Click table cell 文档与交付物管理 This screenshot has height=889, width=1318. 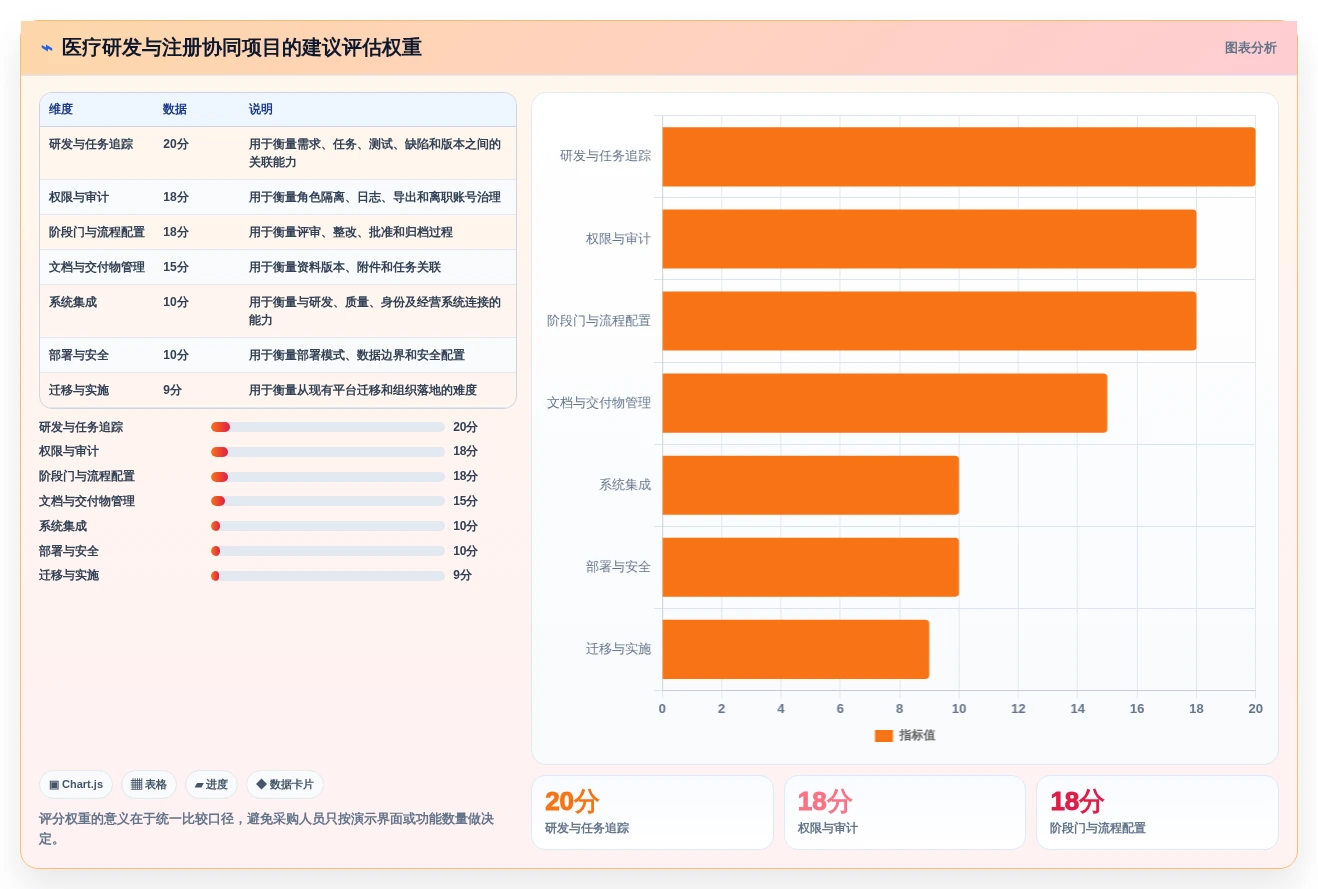point(97,267)
